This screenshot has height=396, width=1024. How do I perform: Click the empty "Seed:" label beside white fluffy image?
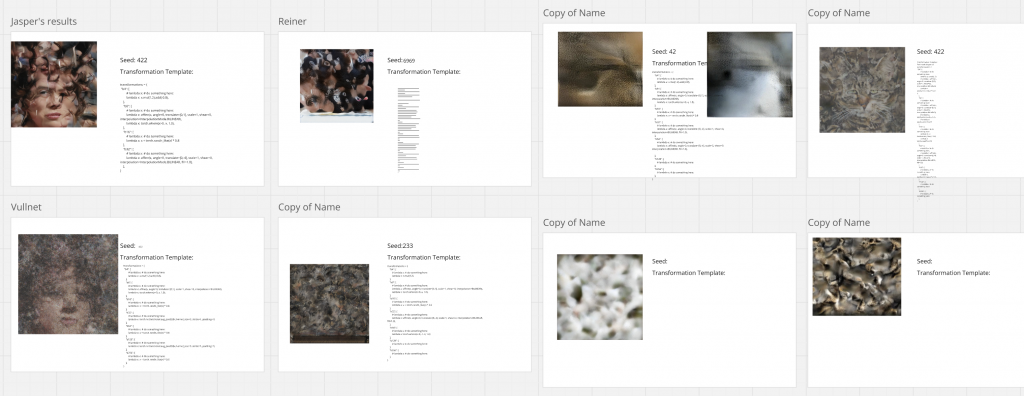[660, 261]
